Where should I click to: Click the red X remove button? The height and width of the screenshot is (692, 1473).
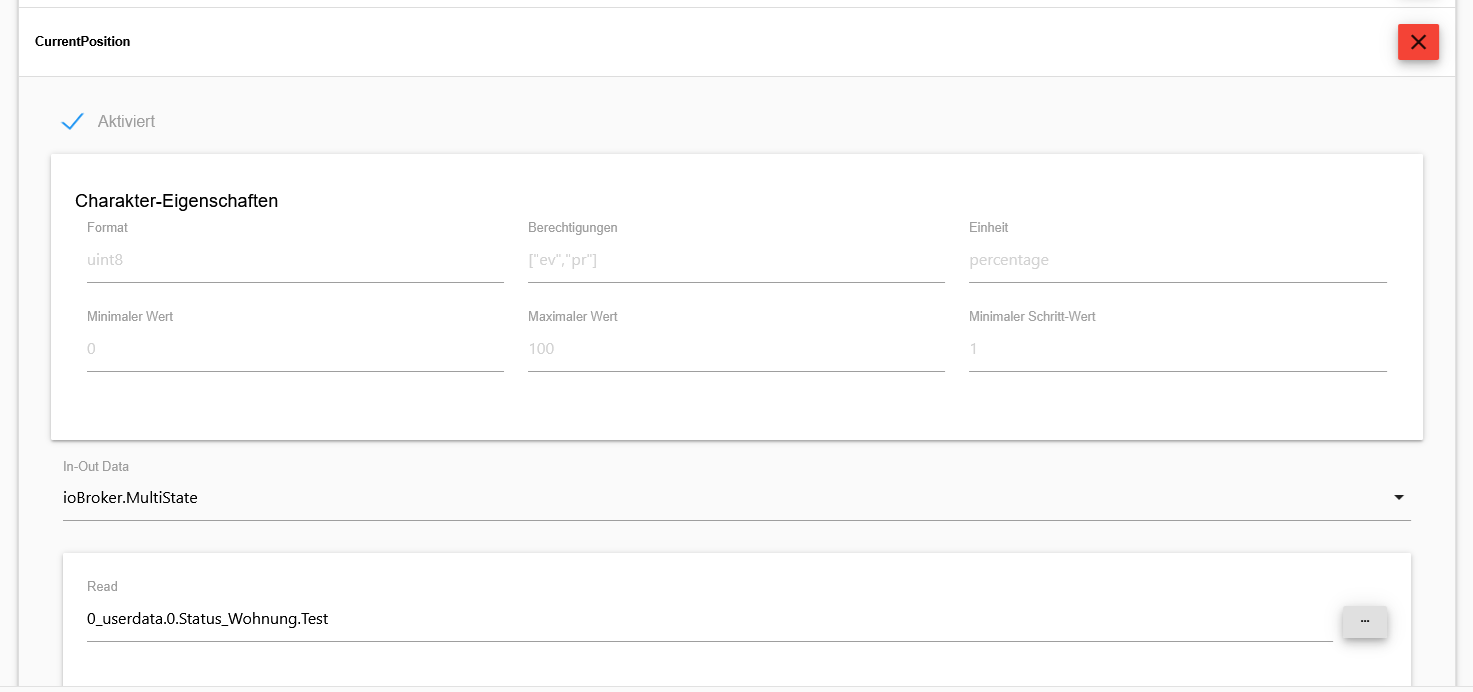tap(1417, 42)
